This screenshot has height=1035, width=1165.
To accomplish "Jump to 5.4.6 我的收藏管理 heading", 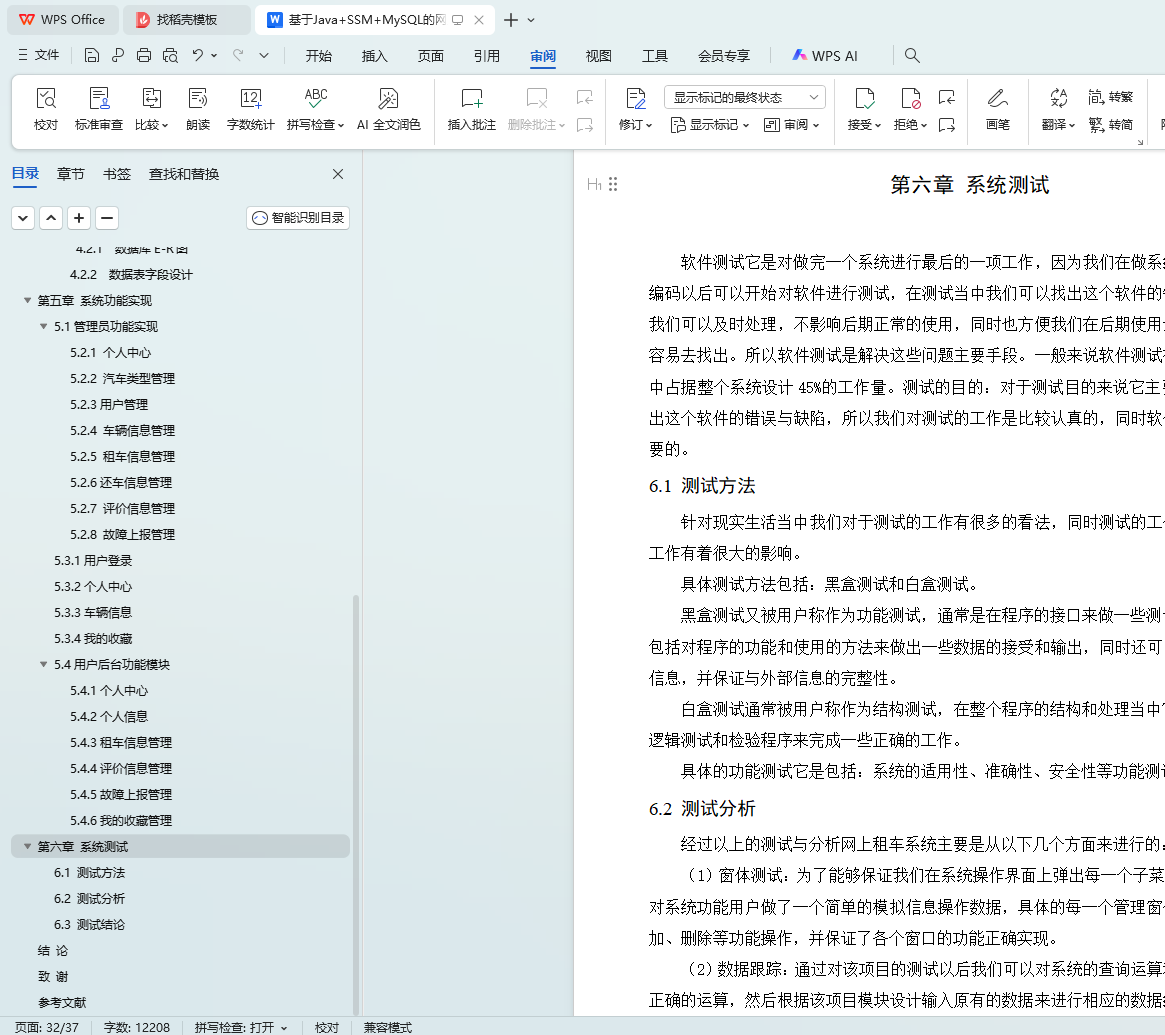I will [121, 820].
